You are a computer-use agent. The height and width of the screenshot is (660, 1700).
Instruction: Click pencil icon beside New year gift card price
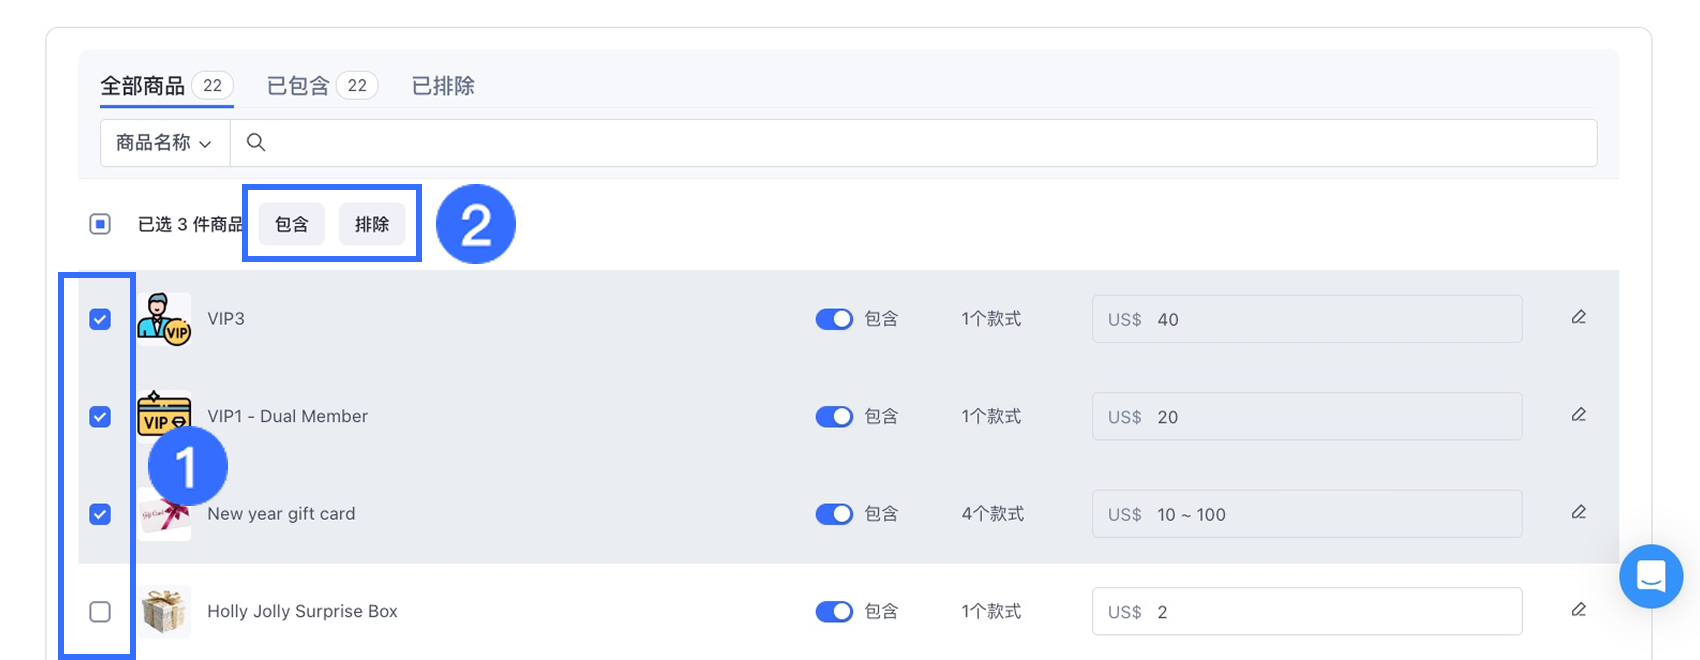click(1578, 512)
